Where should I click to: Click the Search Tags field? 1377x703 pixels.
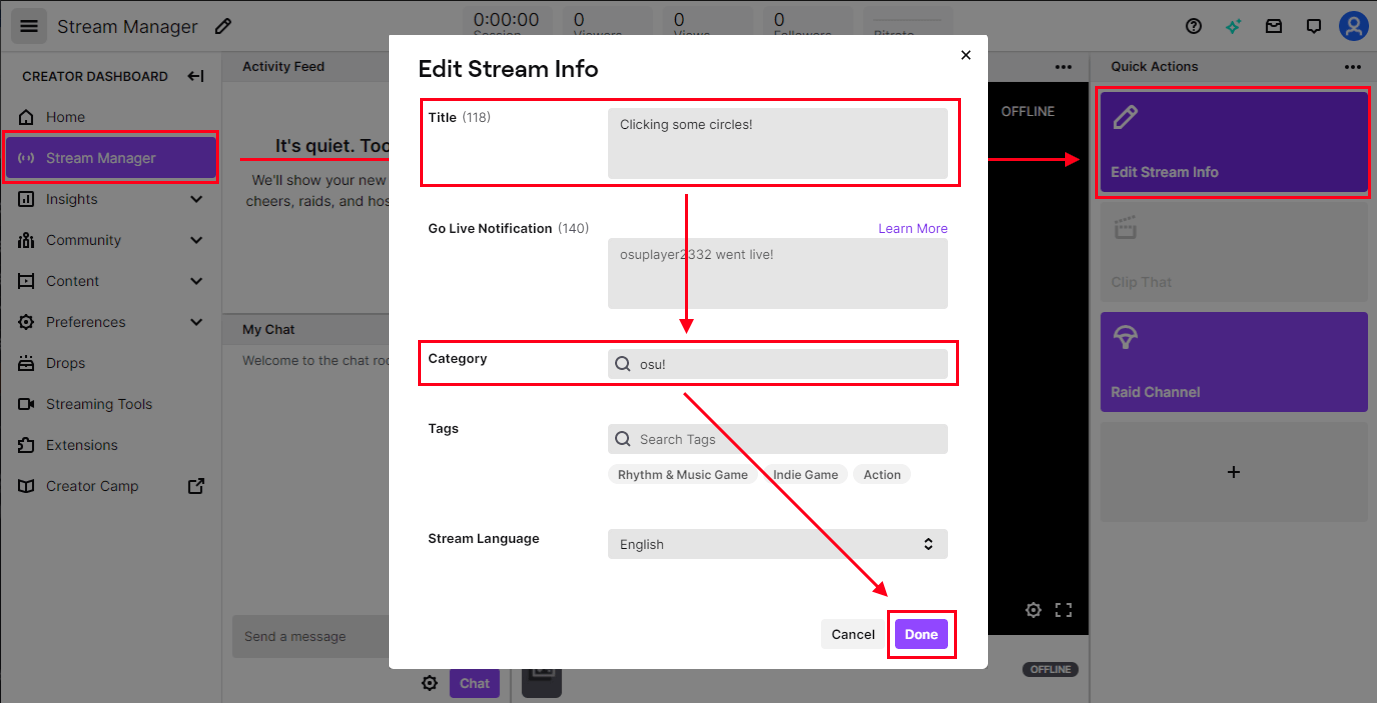778,439
